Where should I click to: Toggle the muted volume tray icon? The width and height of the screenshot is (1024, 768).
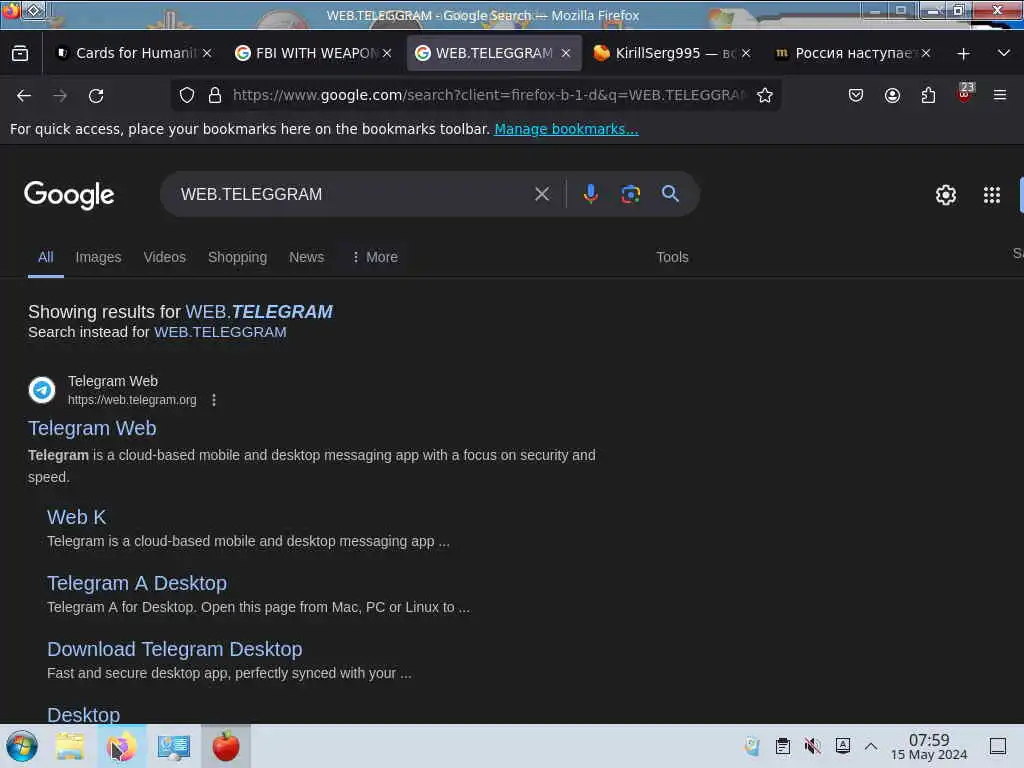[812, 746]
